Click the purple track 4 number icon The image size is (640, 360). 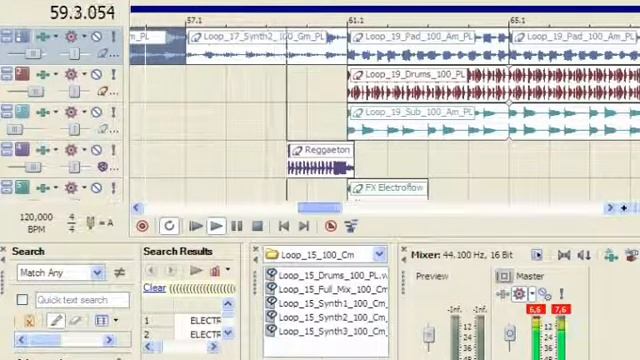22,149
